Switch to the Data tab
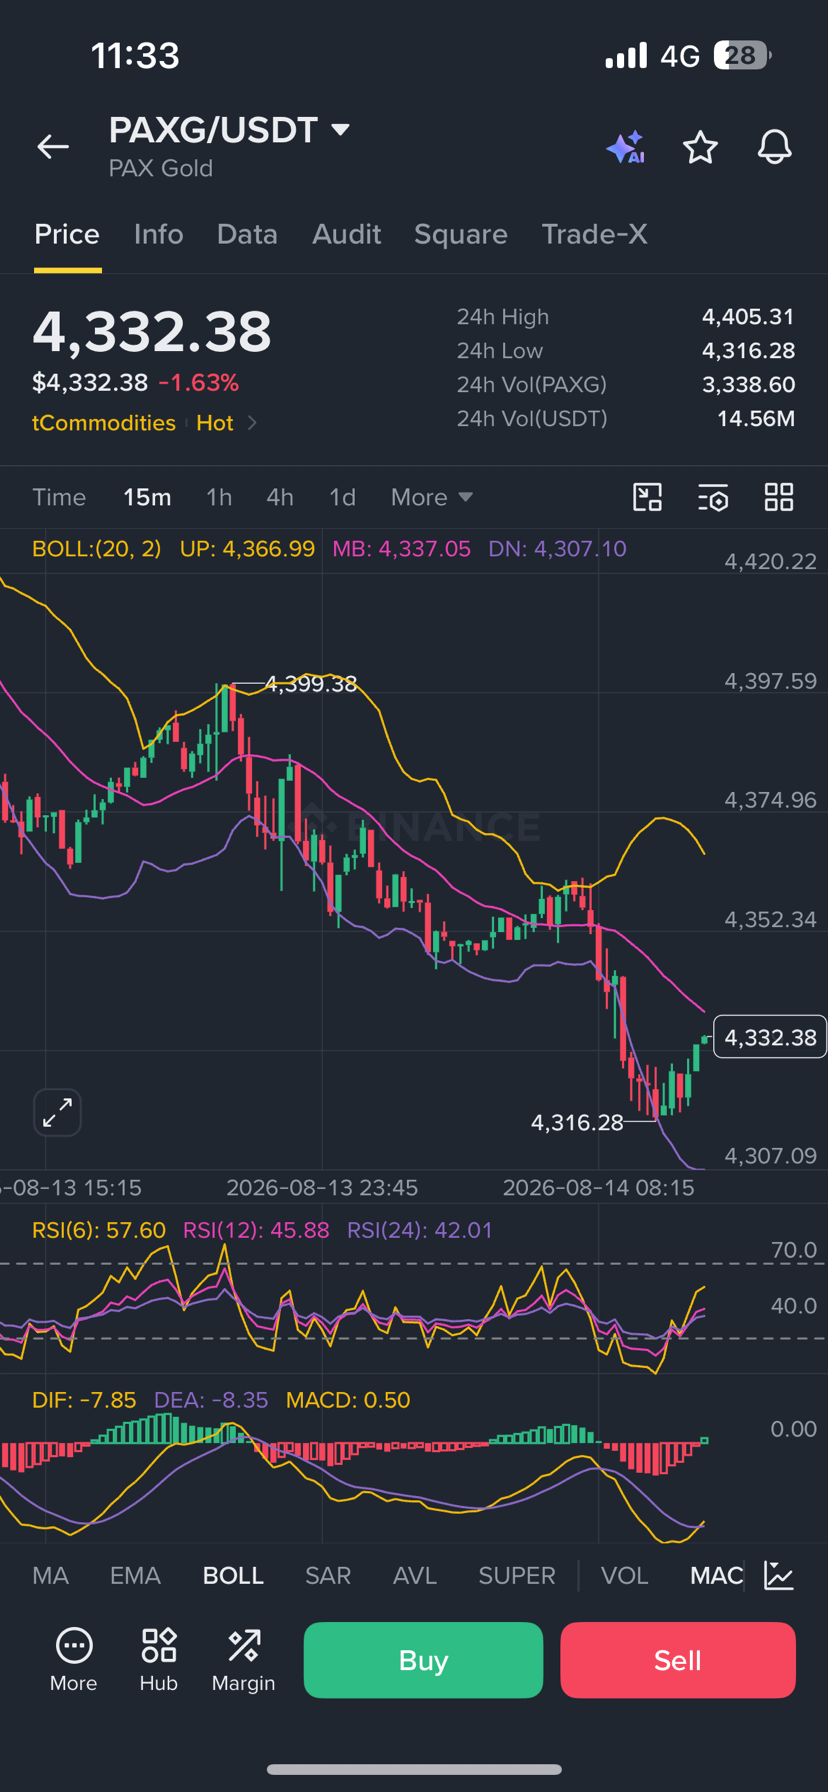This screenshot has height=1792, width=828. [x=247, y=234]
